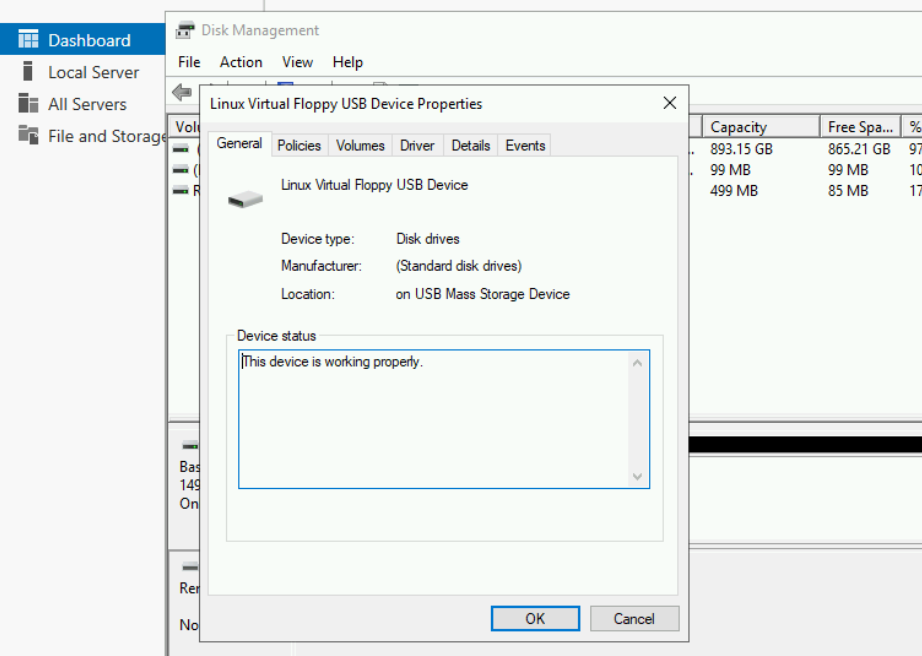922x656 pixels.
Task: Open the View menu in Disk Management
Action: click(x=297, y=62)
